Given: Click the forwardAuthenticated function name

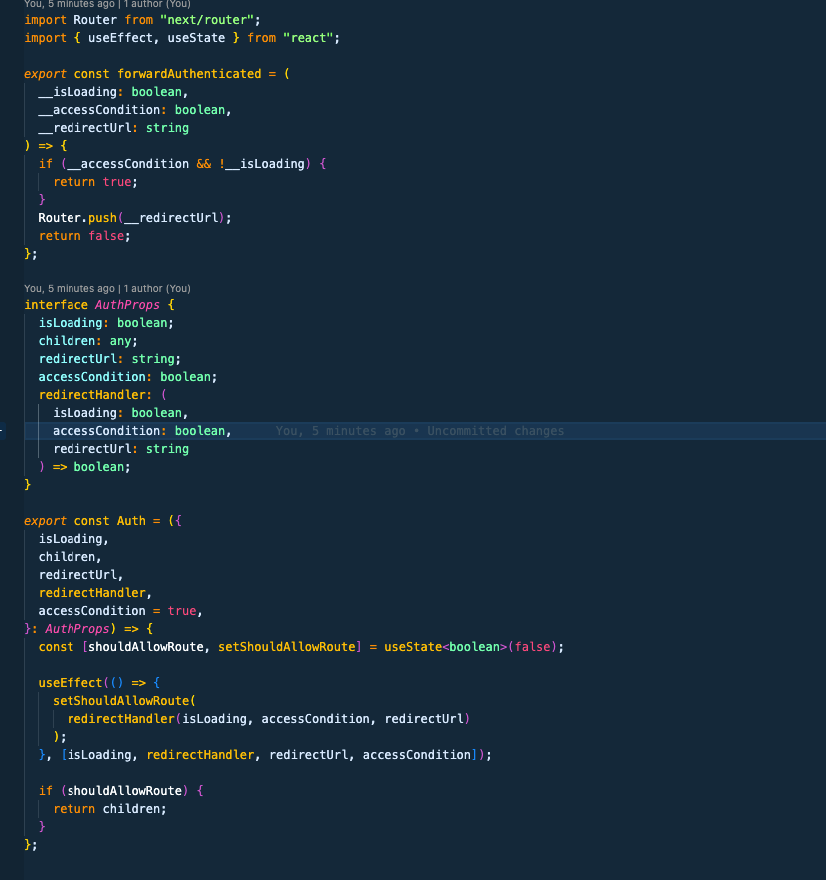Looking at the screenshot, I should point(189,74).
